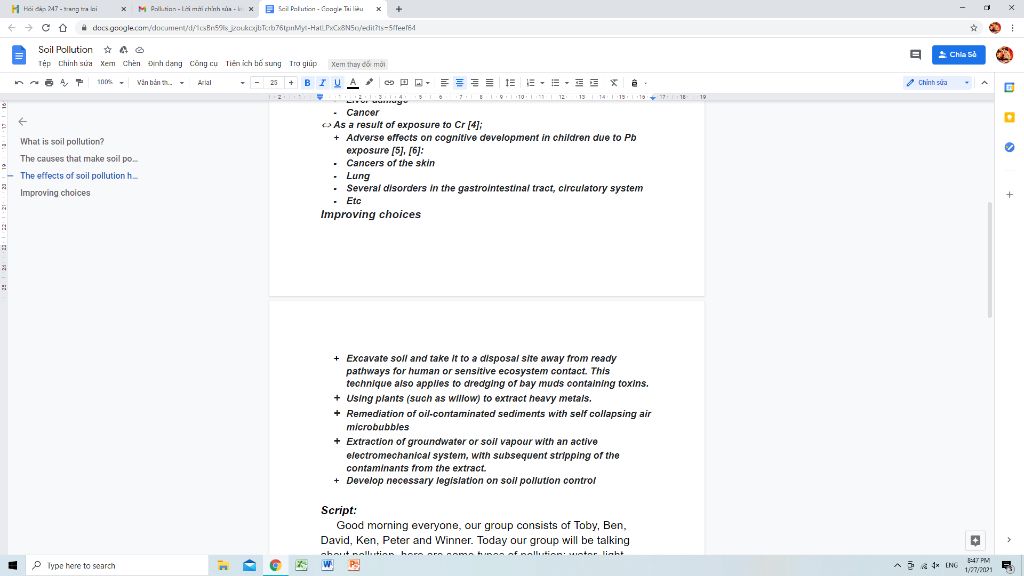Viewport: 1024px width, 576px height.
Task: Open the Tasks side panel icon
Action: pos(1010,148)
